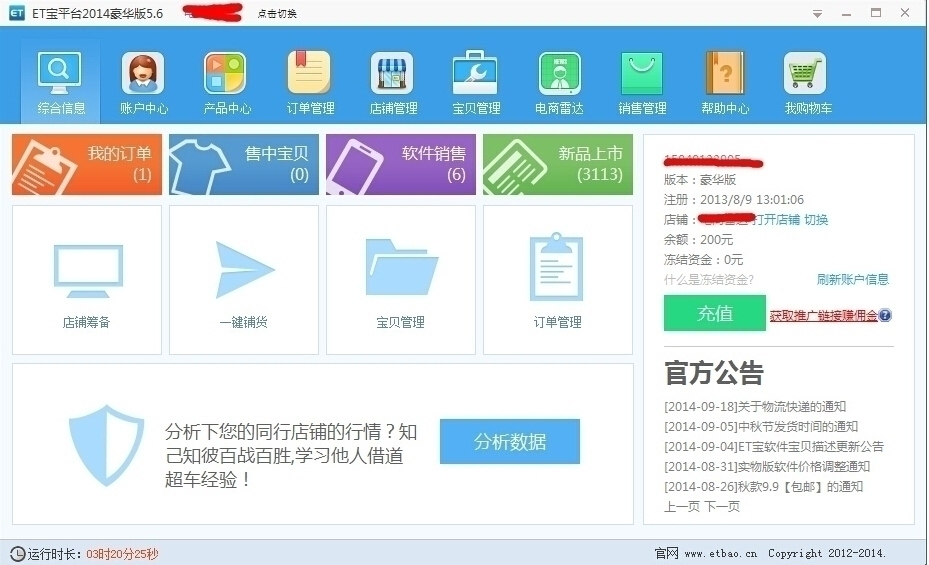Click 什么是冻结资金? link

pos(709,280)
